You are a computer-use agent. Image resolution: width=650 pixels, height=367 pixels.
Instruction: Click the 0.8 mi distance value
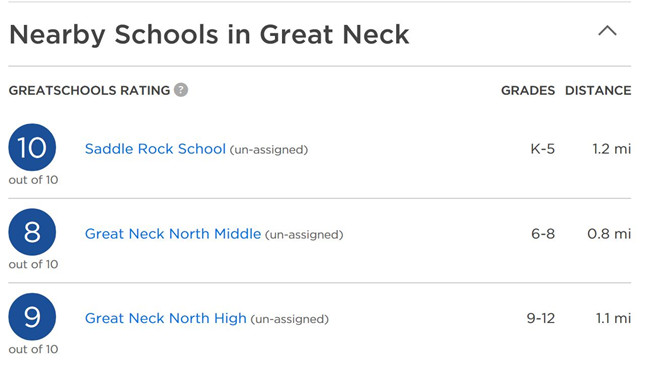(x=609, y=233)
